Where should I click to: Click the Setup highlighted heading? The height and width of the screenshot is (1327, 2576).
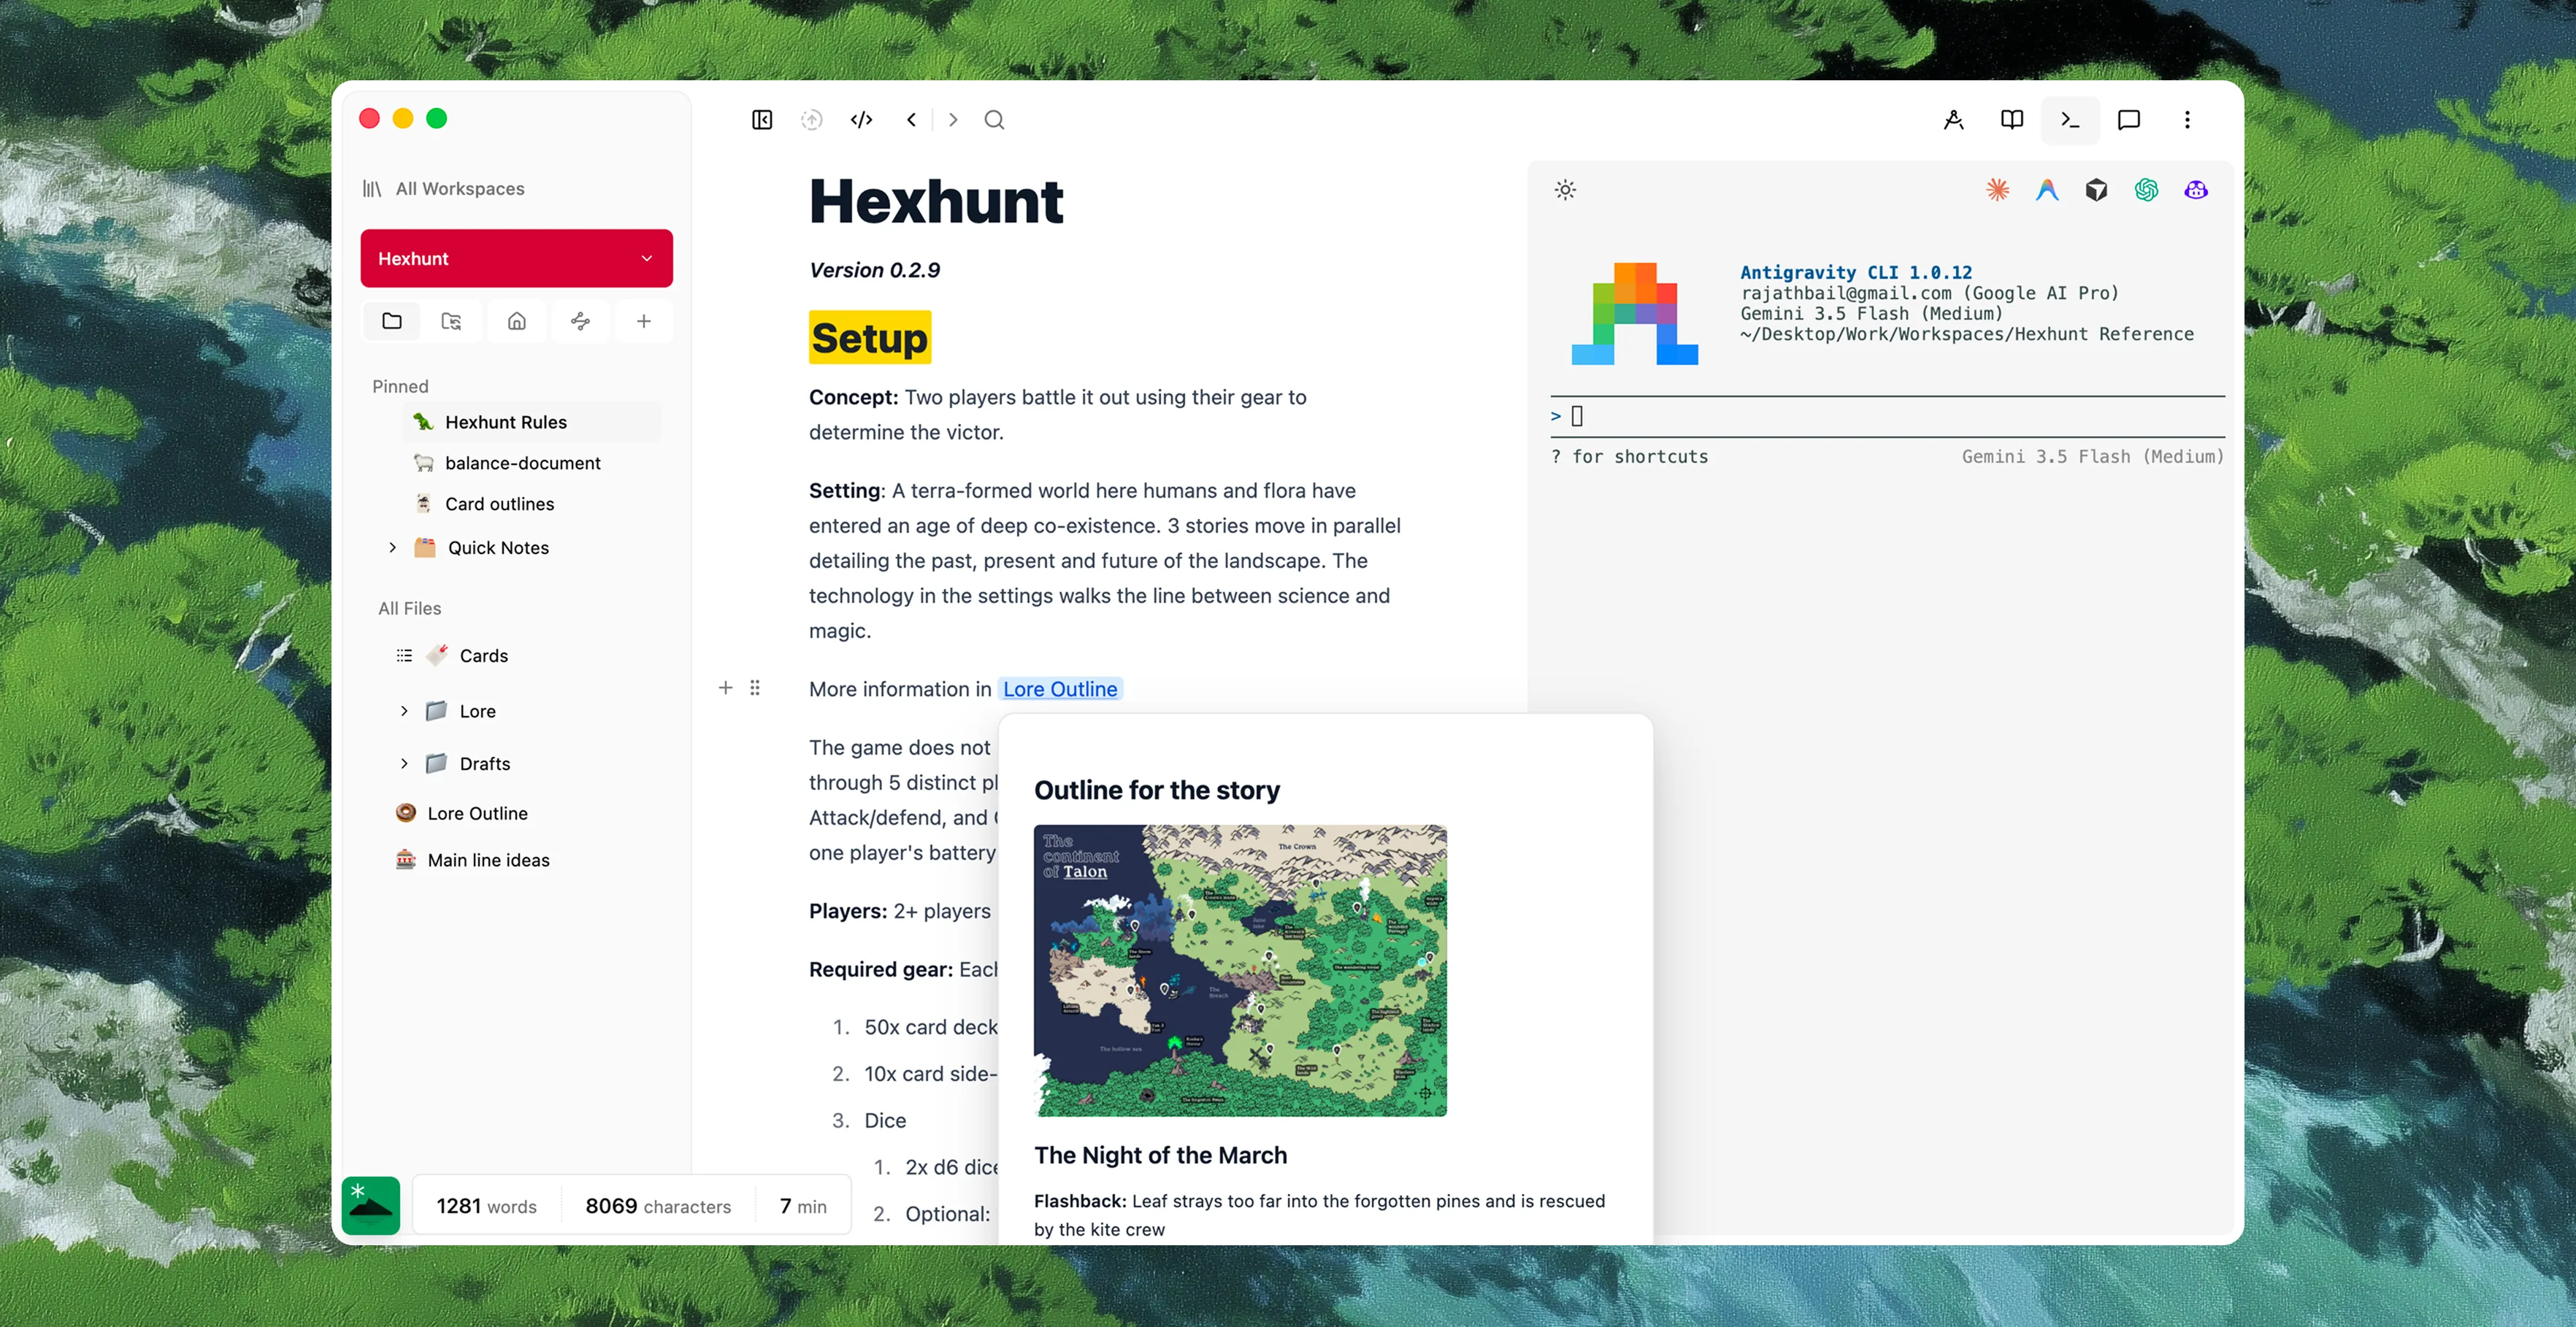[870, 338]
